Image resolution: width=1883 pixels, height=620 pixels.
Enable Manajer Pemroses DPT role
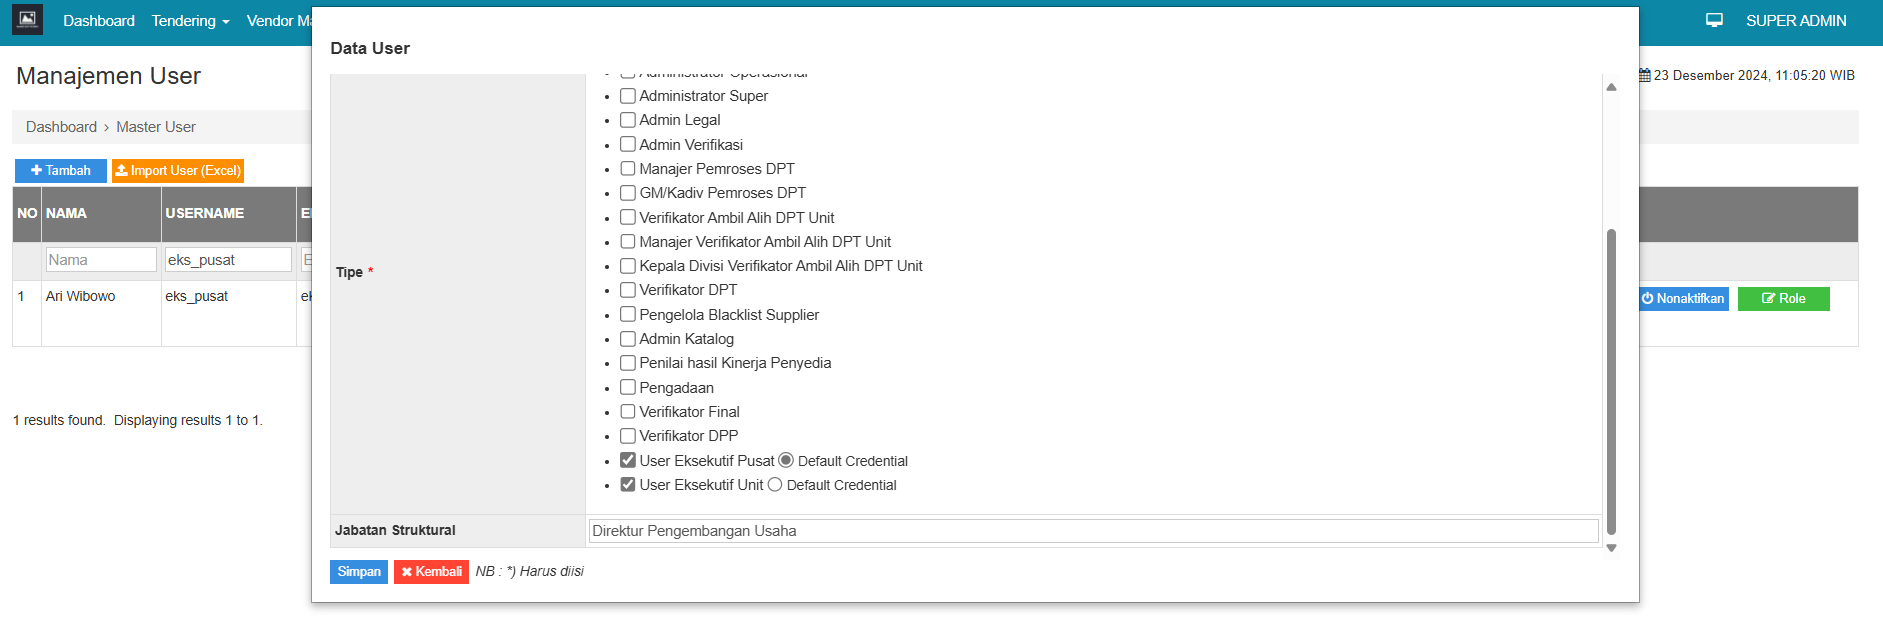pyautogui.click(x=628, y=168)
